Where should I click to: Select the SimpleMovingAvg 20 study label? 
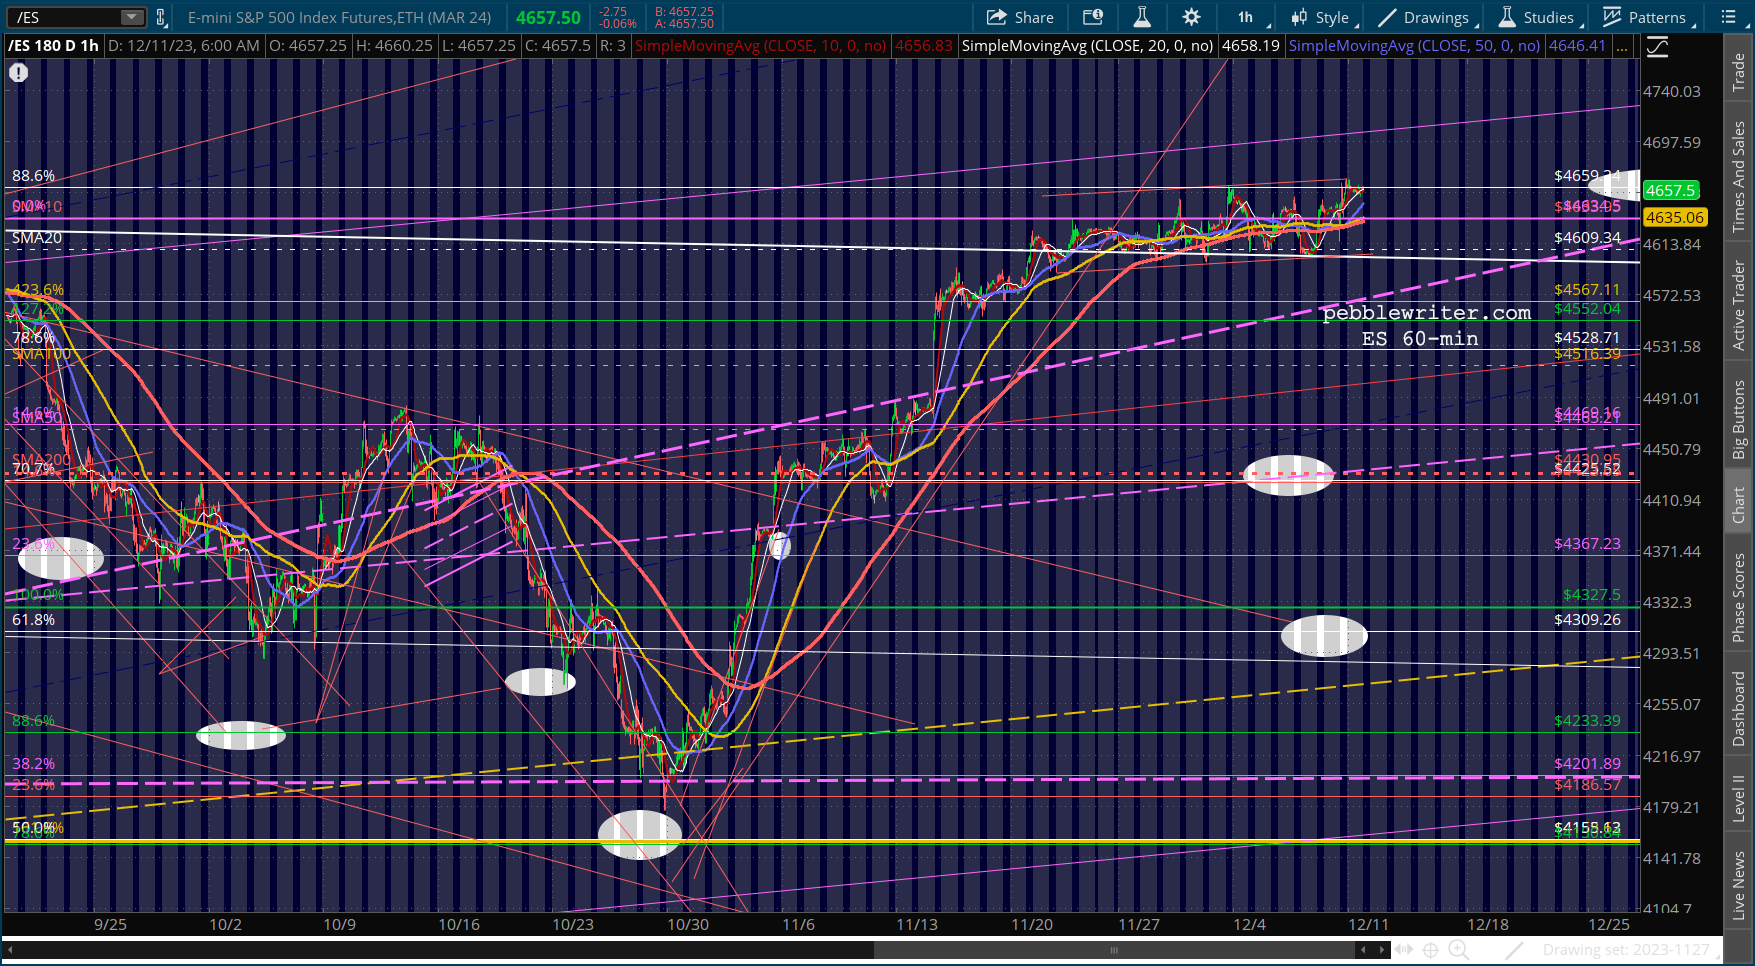1087,46
